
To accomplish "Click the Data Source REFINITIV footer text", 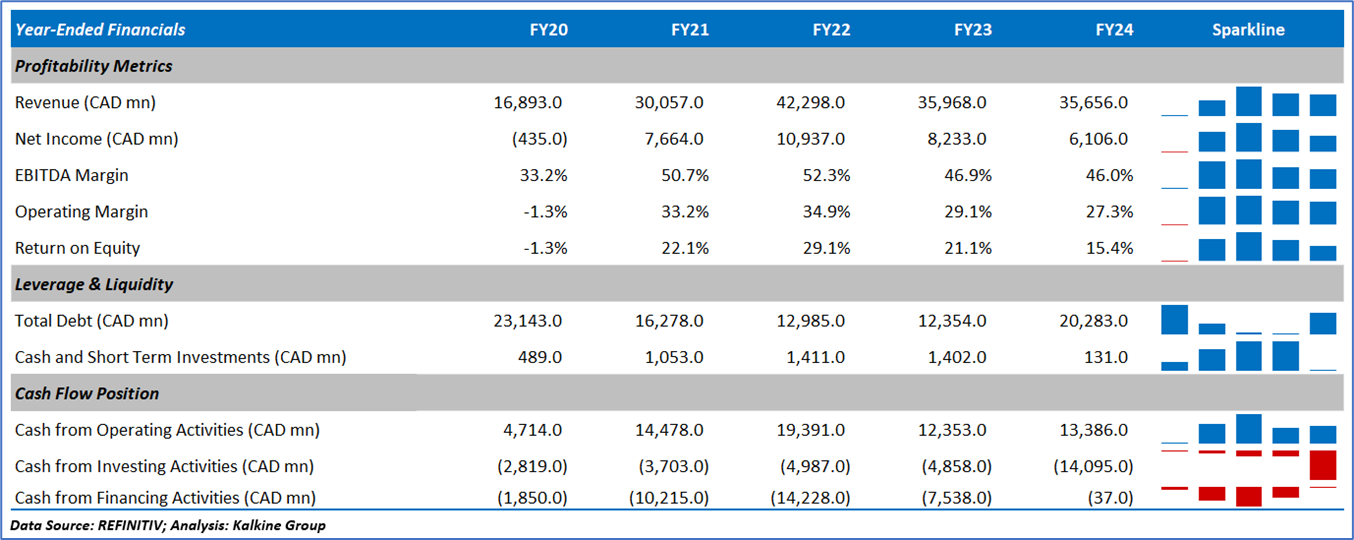I will (168, 525).
